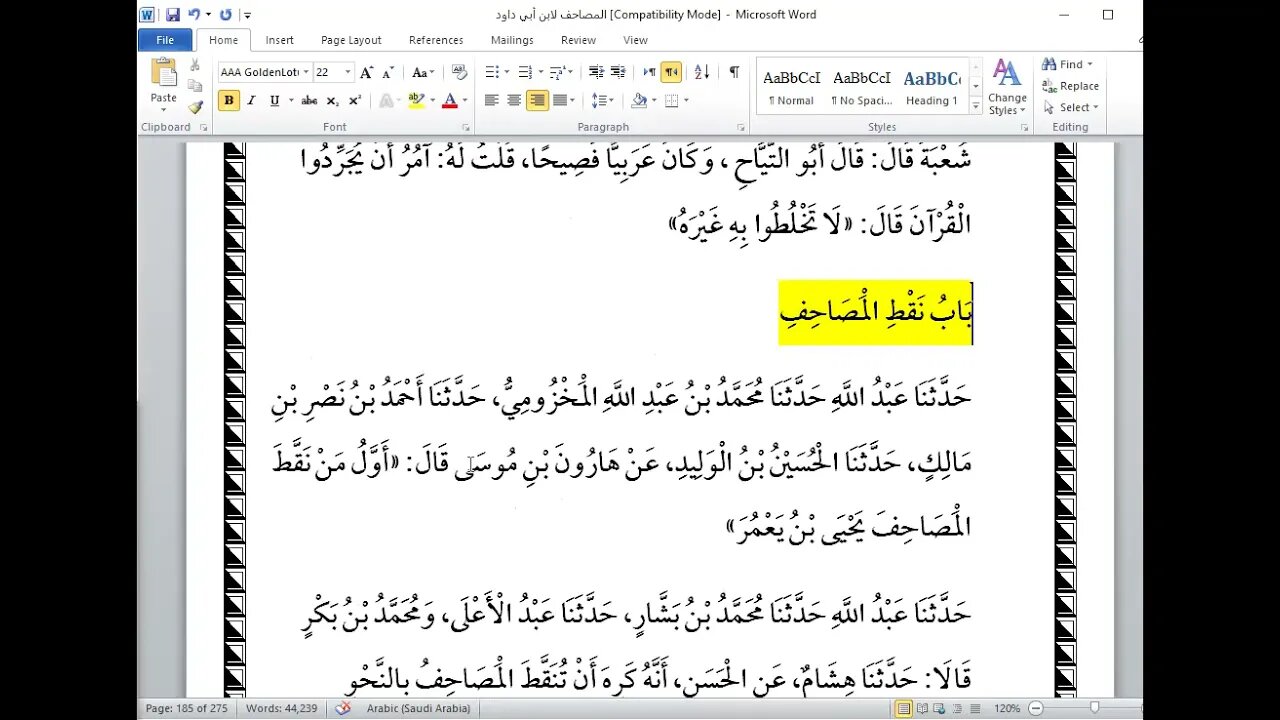Screen dimensions: 1280x720
Task: Click the Save icon in quick access toolbar
Action: click(172, 15)
